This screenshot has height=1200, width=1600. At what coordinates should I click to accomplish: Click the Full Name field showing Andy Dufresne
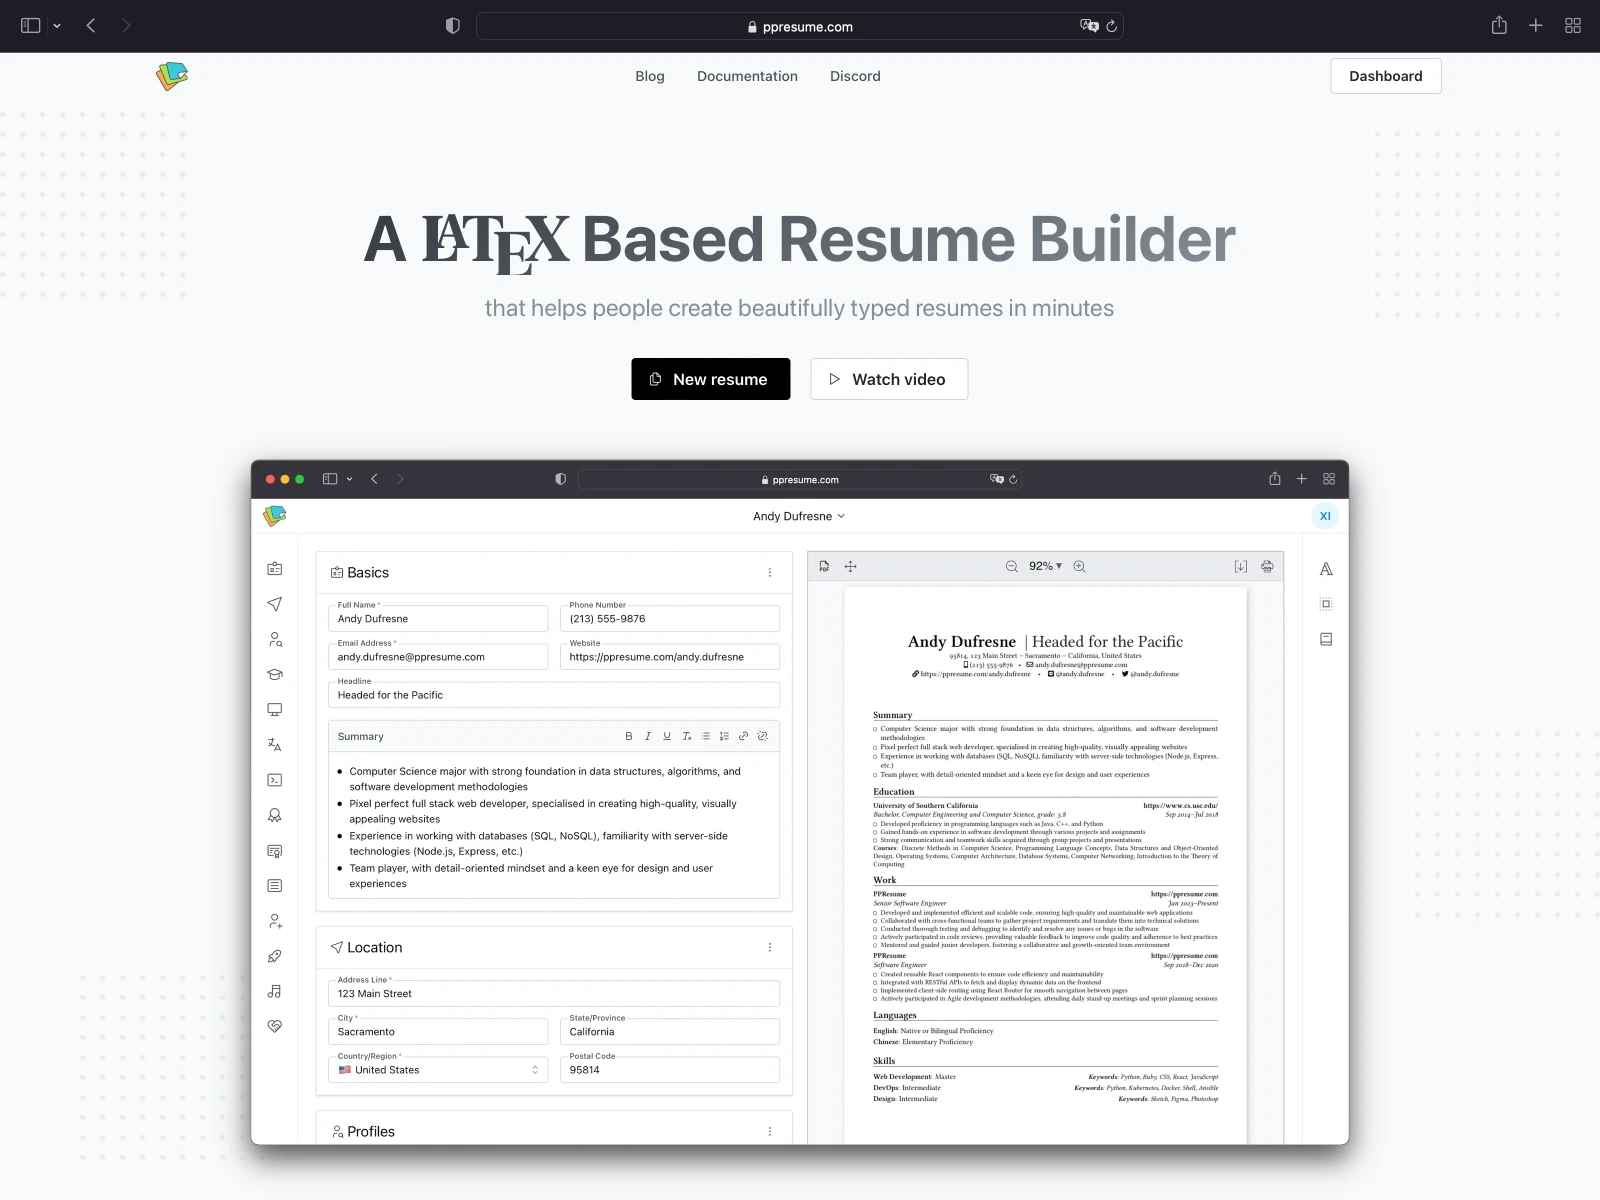438,619
